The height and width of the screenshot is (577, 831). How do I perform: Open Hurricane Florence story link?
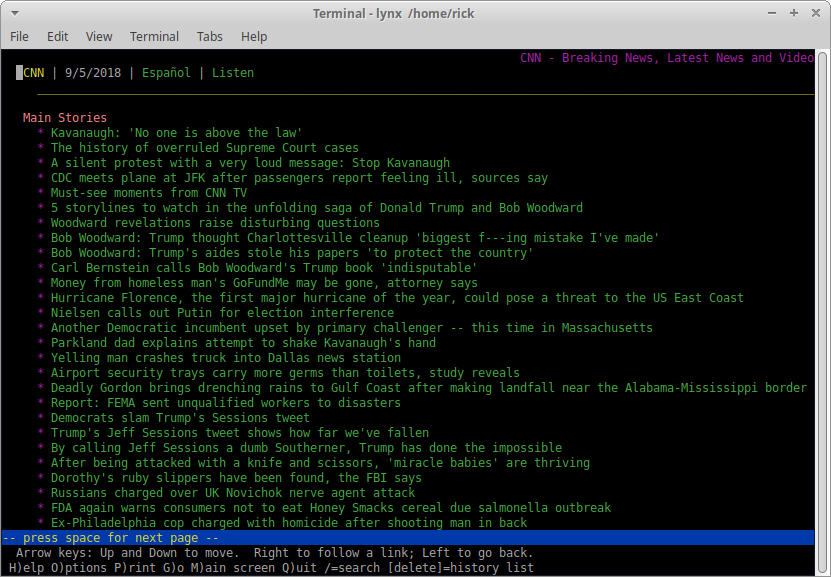[397, 298]
